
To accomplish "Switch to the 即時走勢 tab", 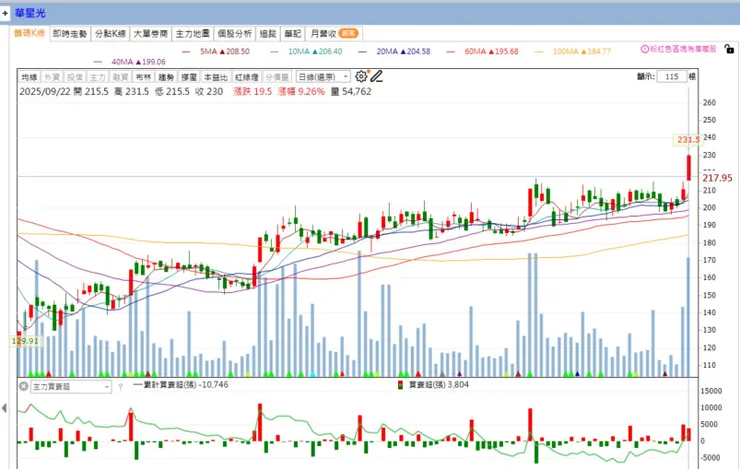I will [70, 34].
